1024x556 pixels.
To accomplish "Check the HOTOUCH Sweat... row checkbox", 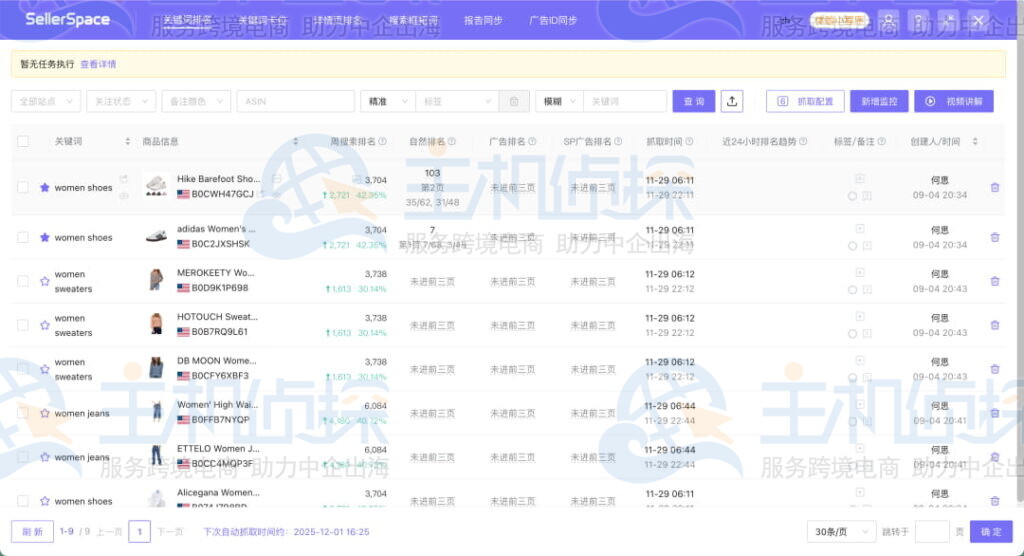I will point(23,325).
